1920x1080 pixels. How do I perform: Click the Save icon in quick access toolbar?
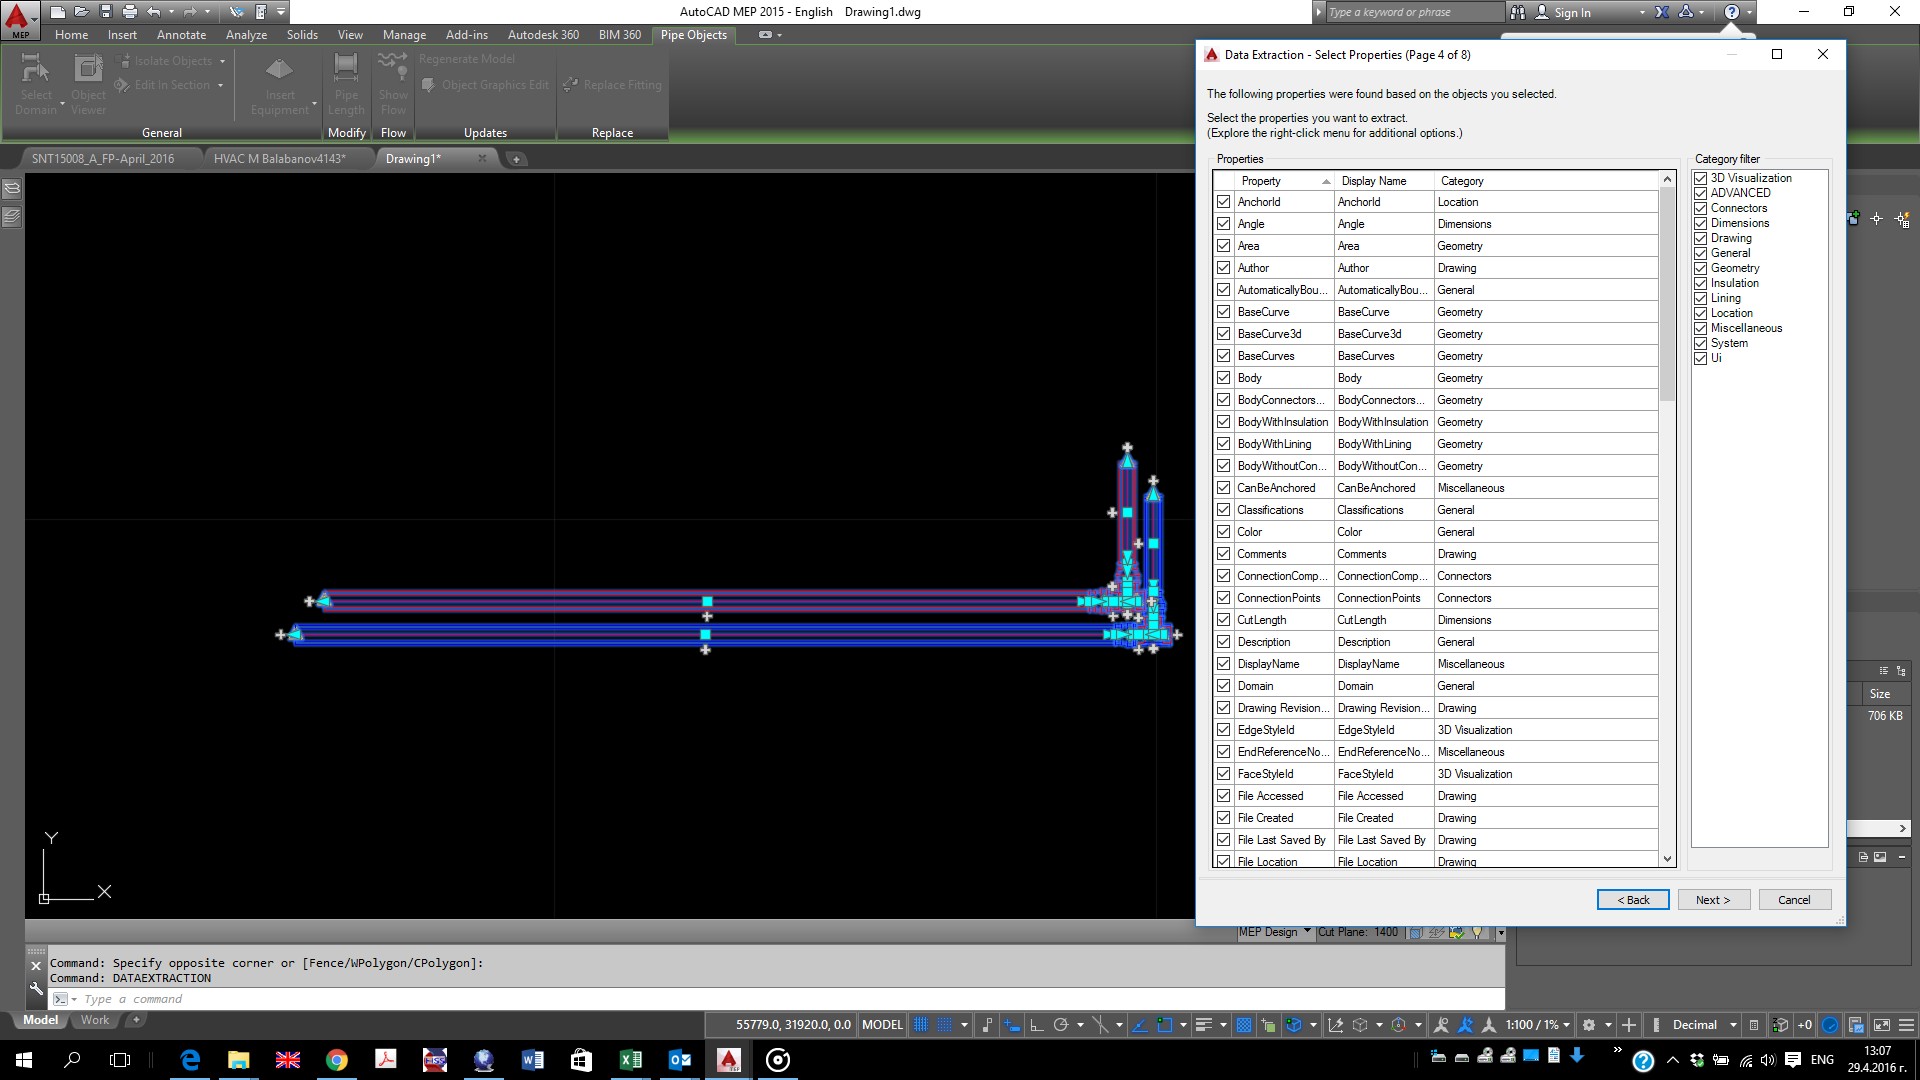coord(105,12)
